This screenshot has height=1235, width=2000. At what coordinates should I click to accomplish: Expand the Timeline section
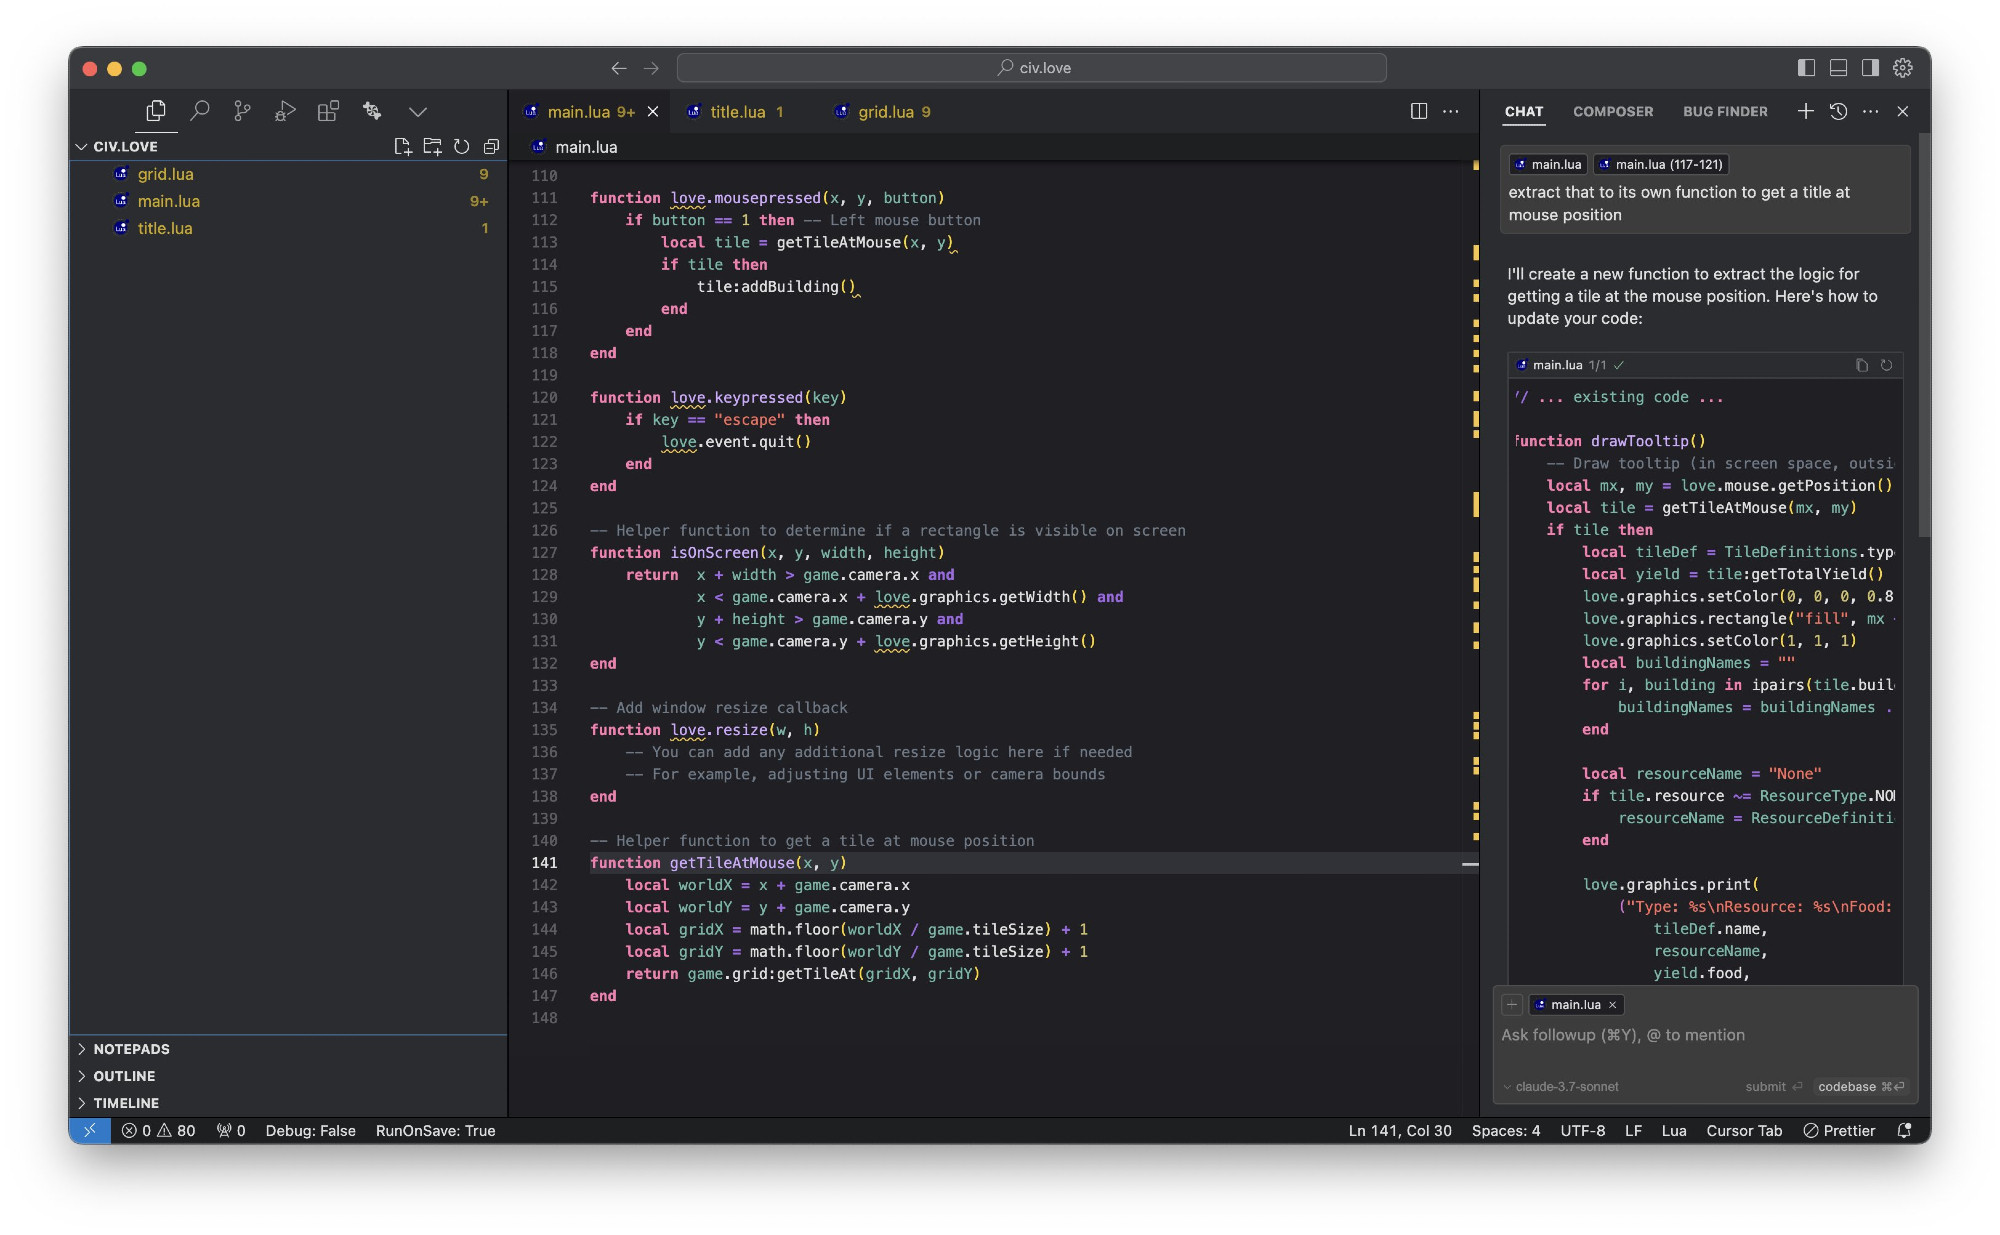(126, 1103)
